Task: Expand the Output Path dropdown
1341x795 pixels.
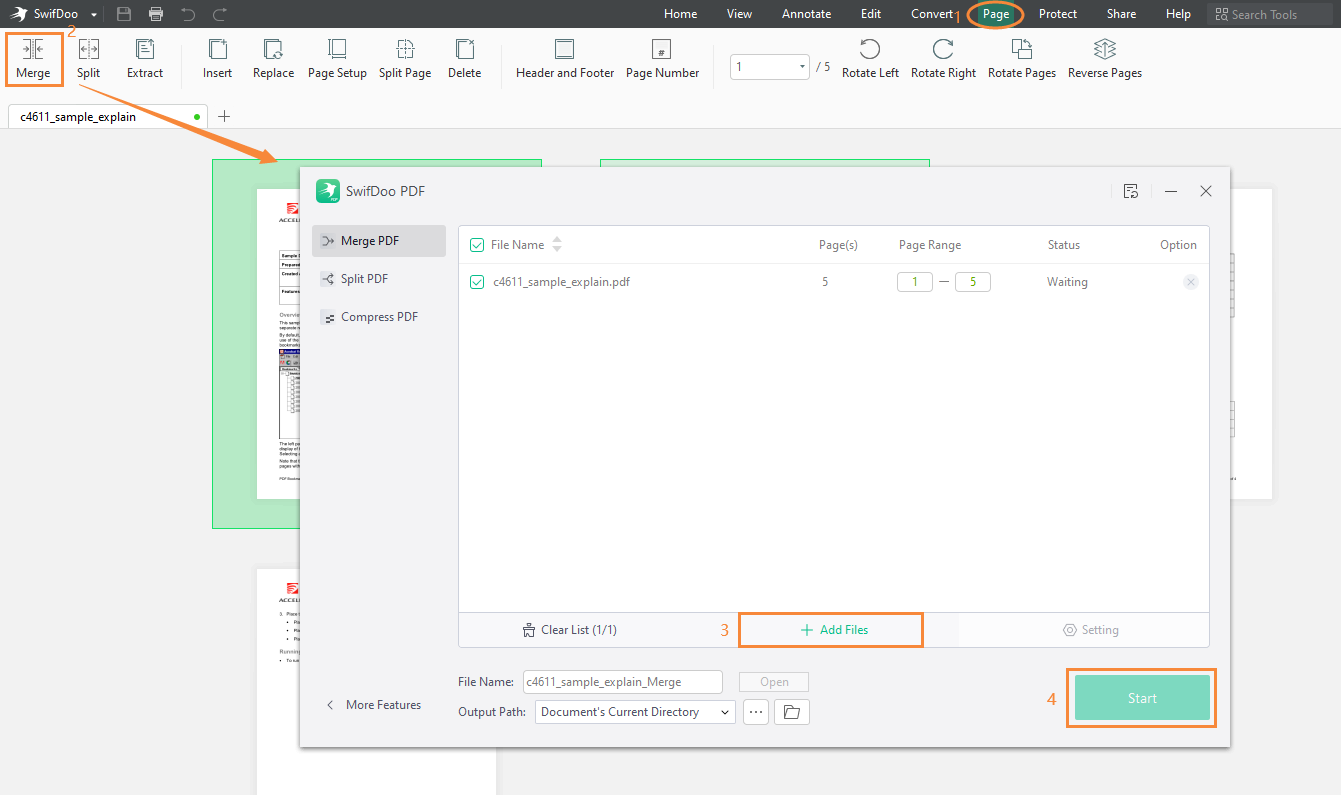Action: click(724, 712)
